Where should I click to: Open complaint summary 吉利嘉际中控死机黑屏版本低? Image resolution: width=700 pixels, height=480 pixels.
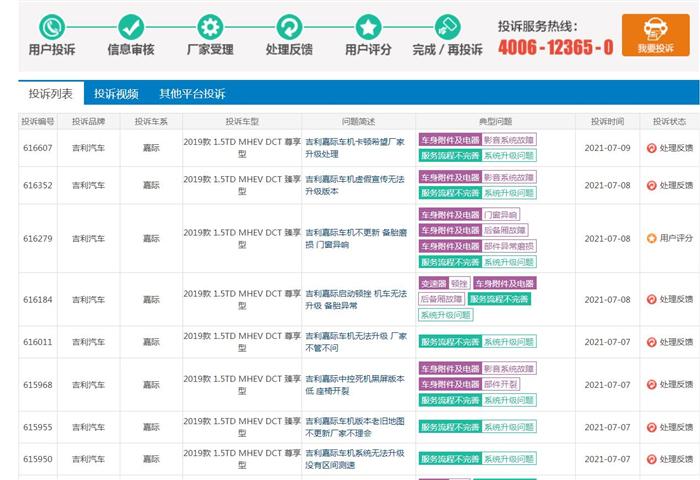pos(355,384)
